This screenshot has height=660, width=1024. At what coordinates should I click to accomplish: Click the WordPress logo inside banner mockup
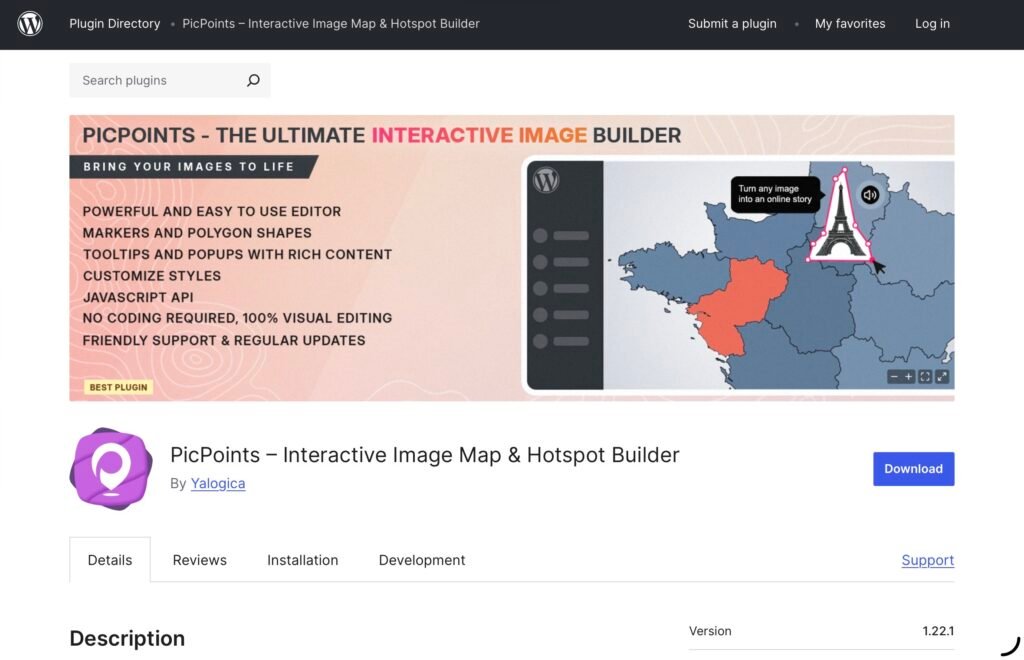(x=546, y=180)
